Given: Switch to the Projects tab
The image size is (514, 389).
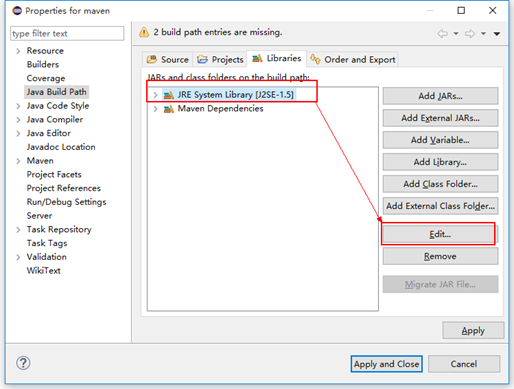Looking at the screenshot, I should tap(220, 59).
